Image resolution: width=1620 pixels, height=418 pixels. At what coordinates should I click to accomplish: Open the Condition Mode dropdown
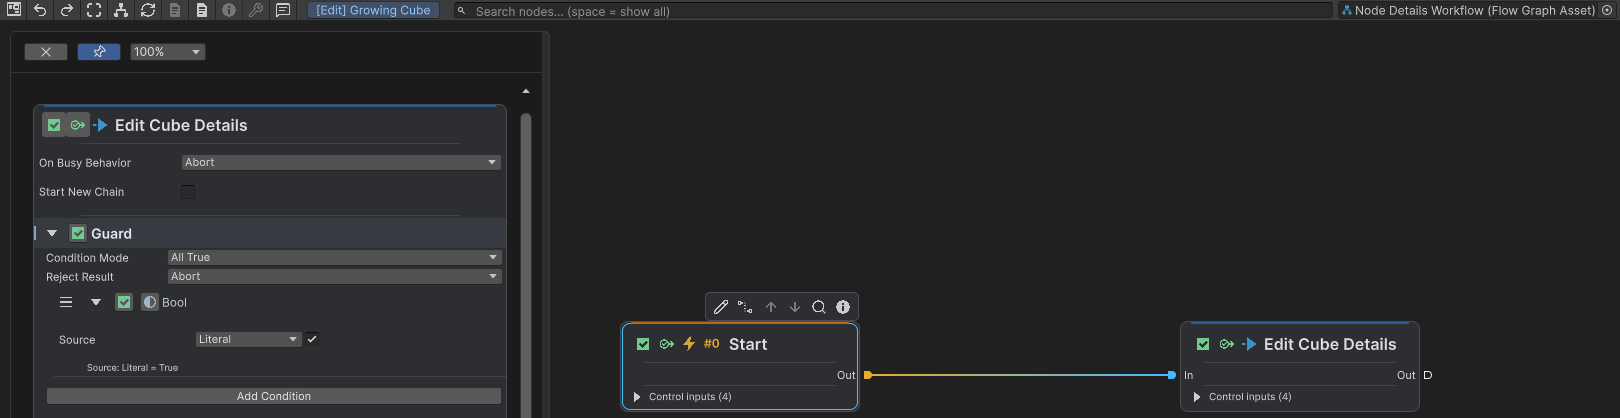(334, 257)
